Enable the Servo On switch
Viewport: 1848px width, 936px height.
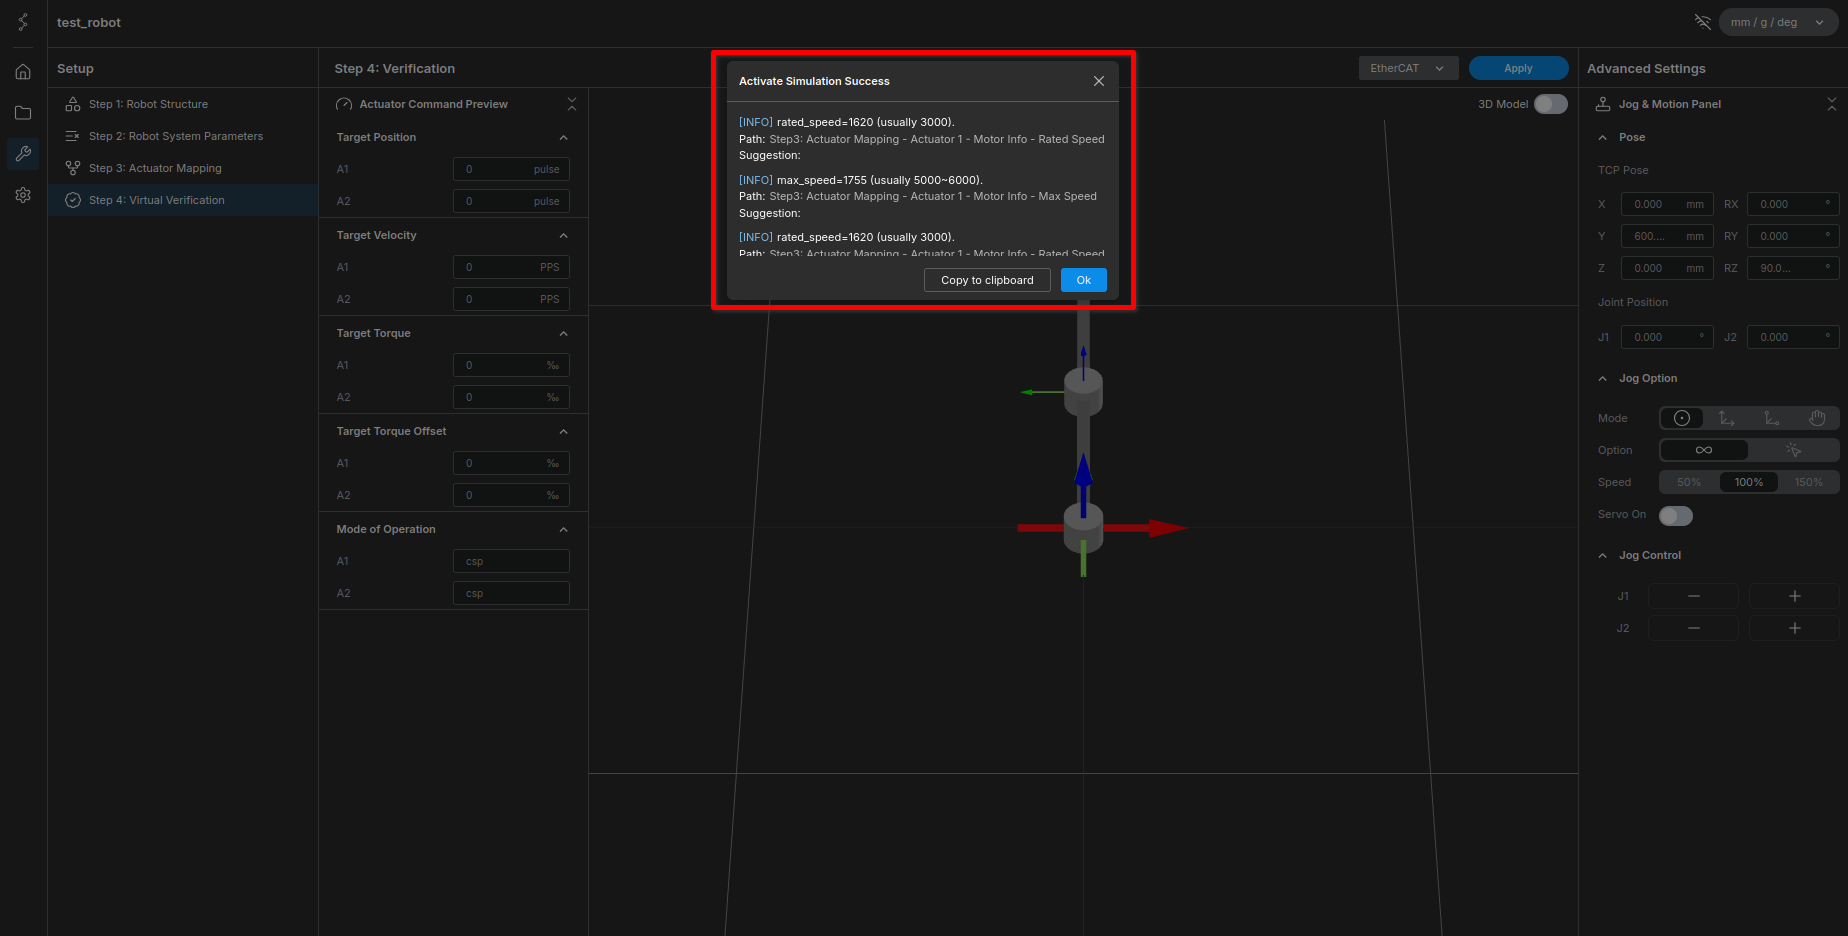[x=1675, y=515]
